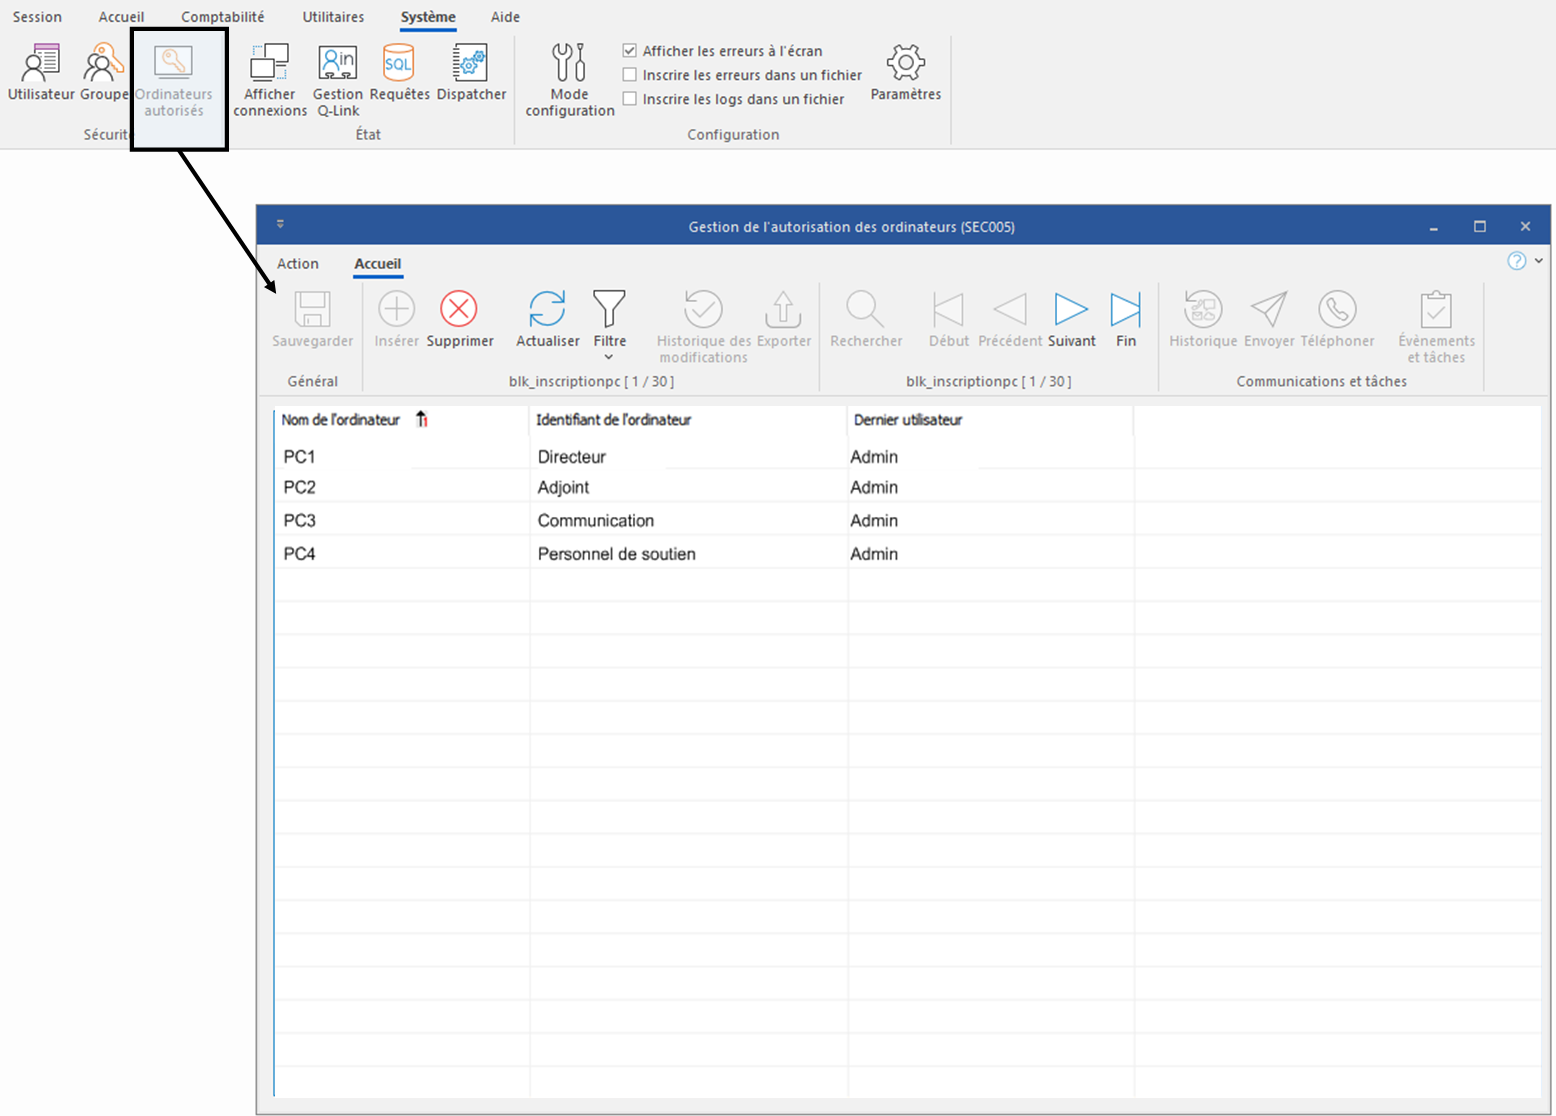
Task: Go to next record with Suivant
Action: (x=1071, y=310)
